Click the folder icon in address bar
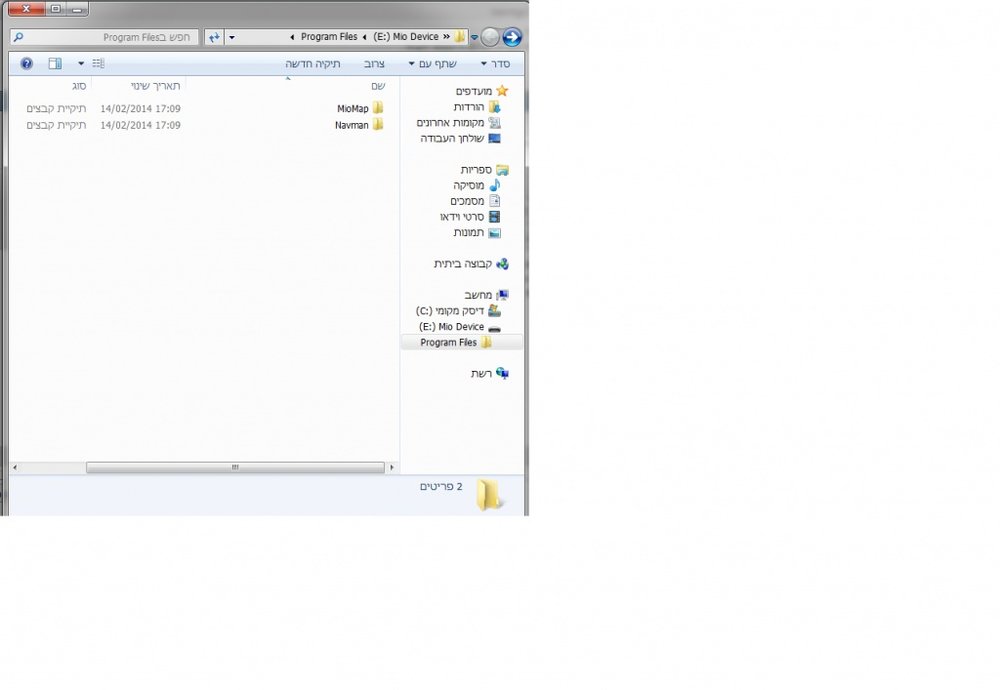Image resolution: width=1000 pixels, height=690 pixels. click(459, 37)
